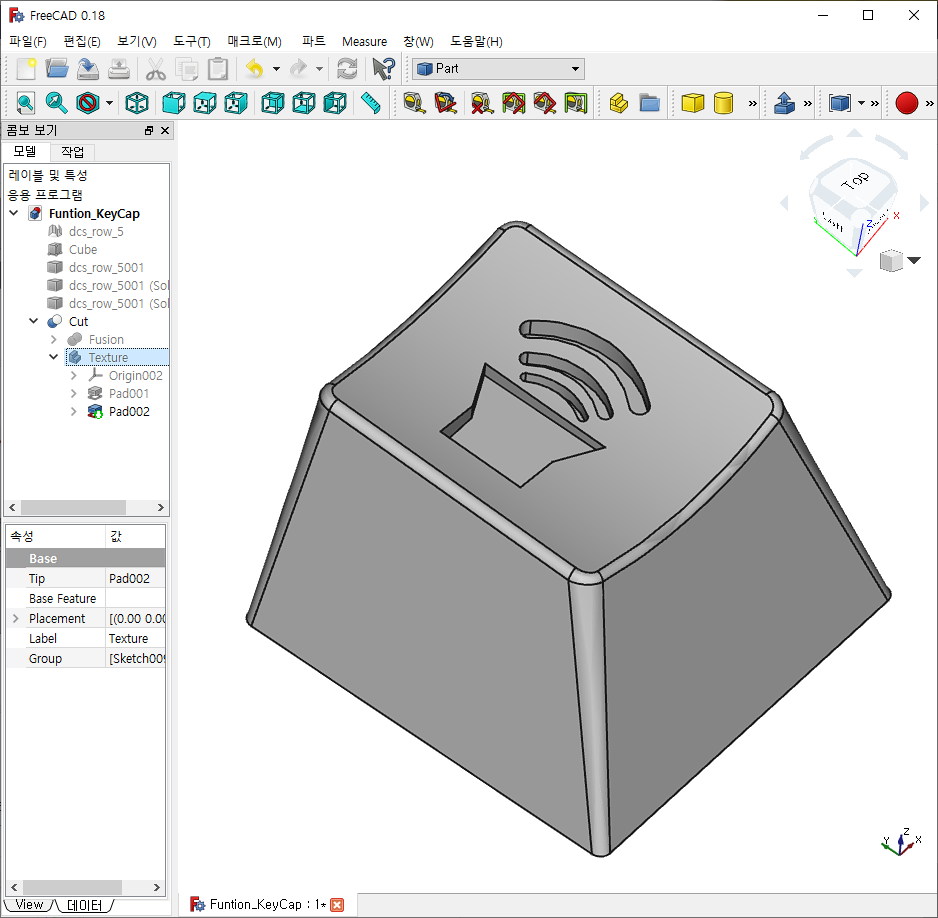
Task: Click the Refresh recompute icon
Action: [x=347, y=69]
